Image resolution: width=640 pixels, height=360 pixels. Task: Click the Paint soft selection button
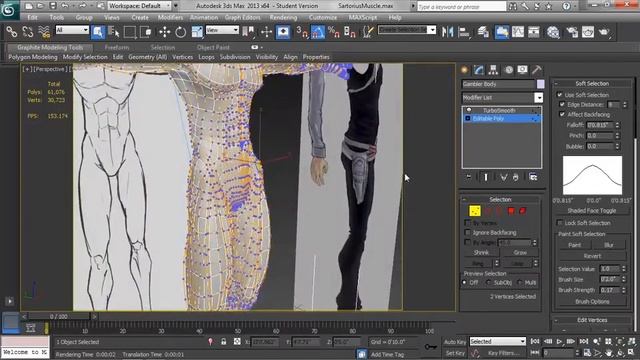(574, 245)
